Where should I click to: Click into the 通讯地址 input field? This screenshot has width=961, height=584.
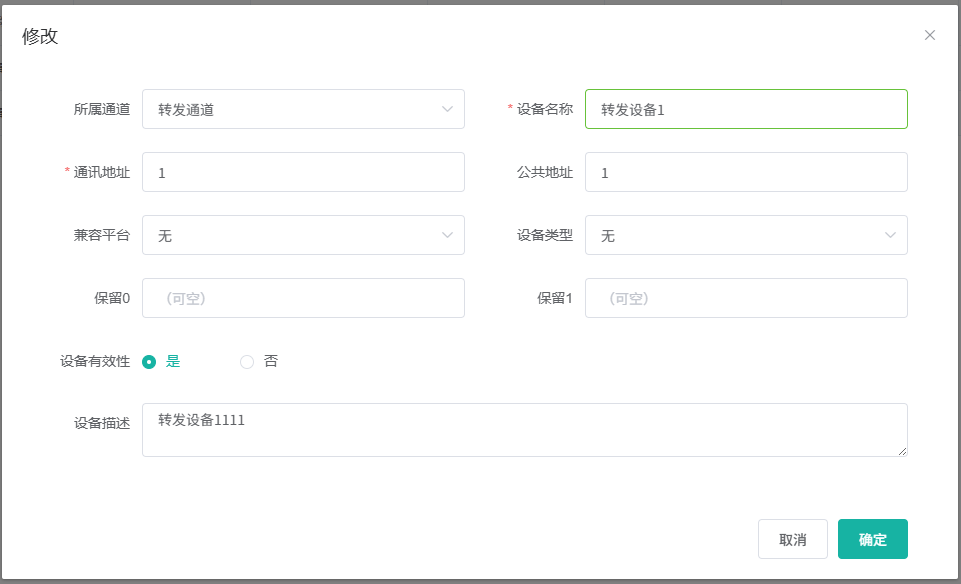point(303,172)
